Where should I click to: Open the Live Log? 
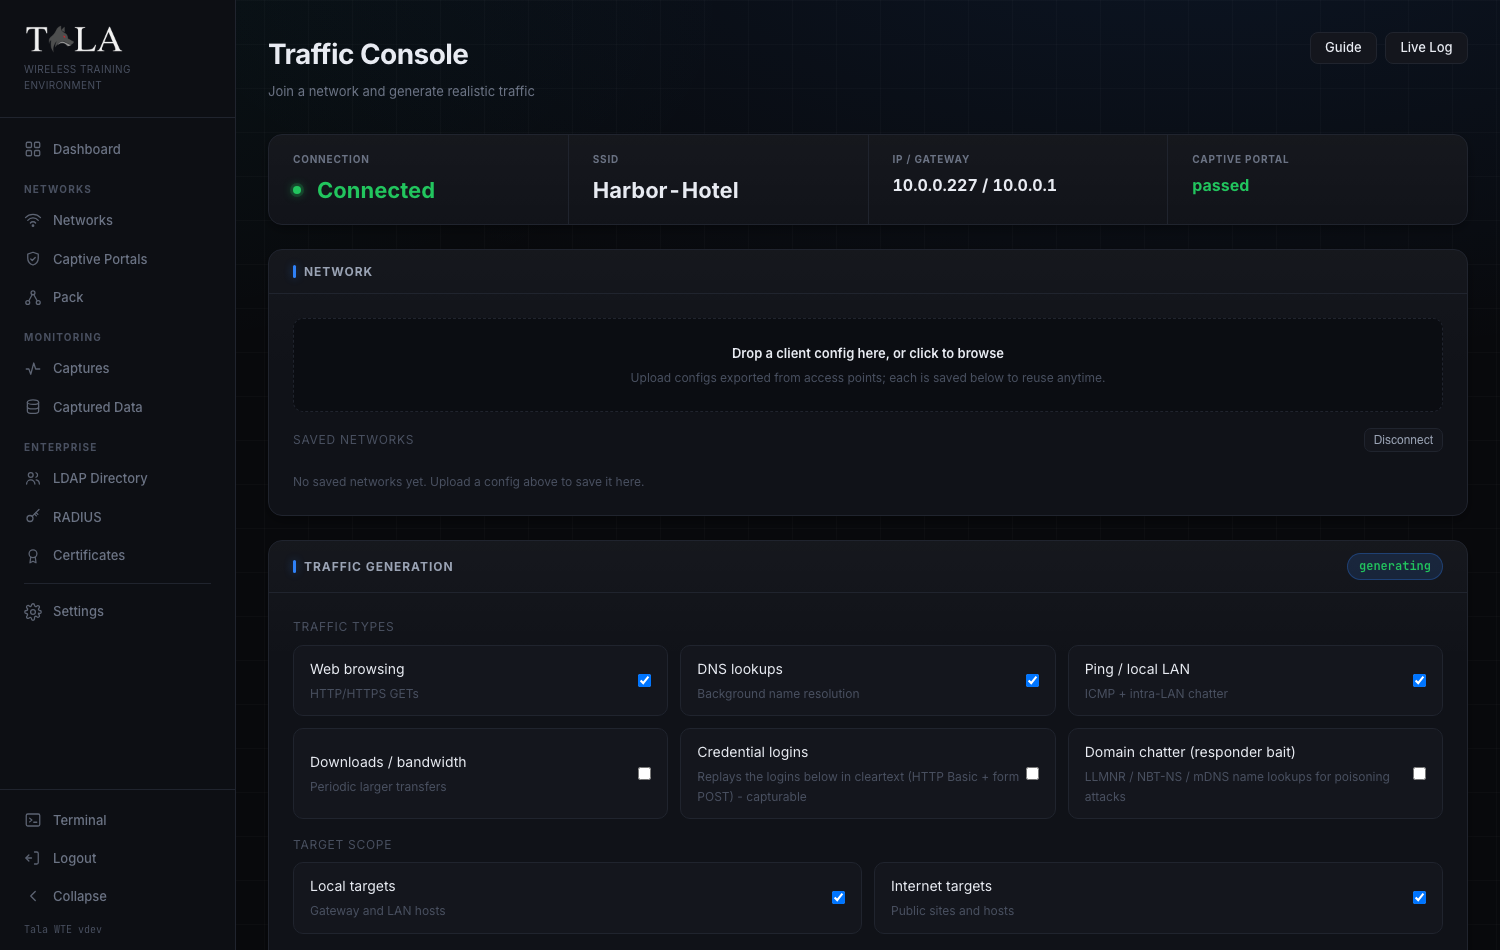(x=1426, y=47)
